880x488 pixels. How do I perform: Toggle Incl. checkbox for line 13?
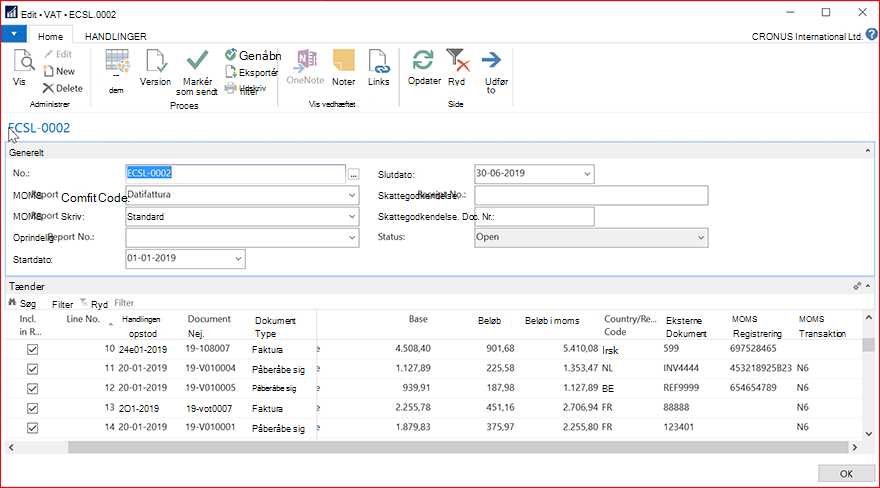coord(33,408)
